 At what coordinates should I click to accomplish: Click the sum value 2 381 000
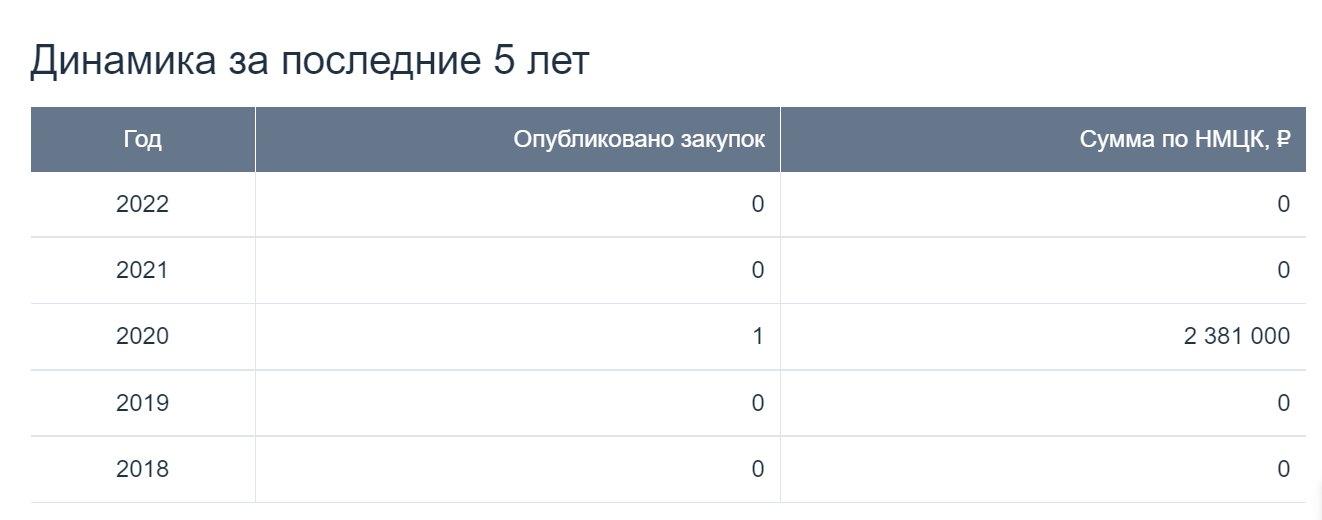pos(1236,337)
